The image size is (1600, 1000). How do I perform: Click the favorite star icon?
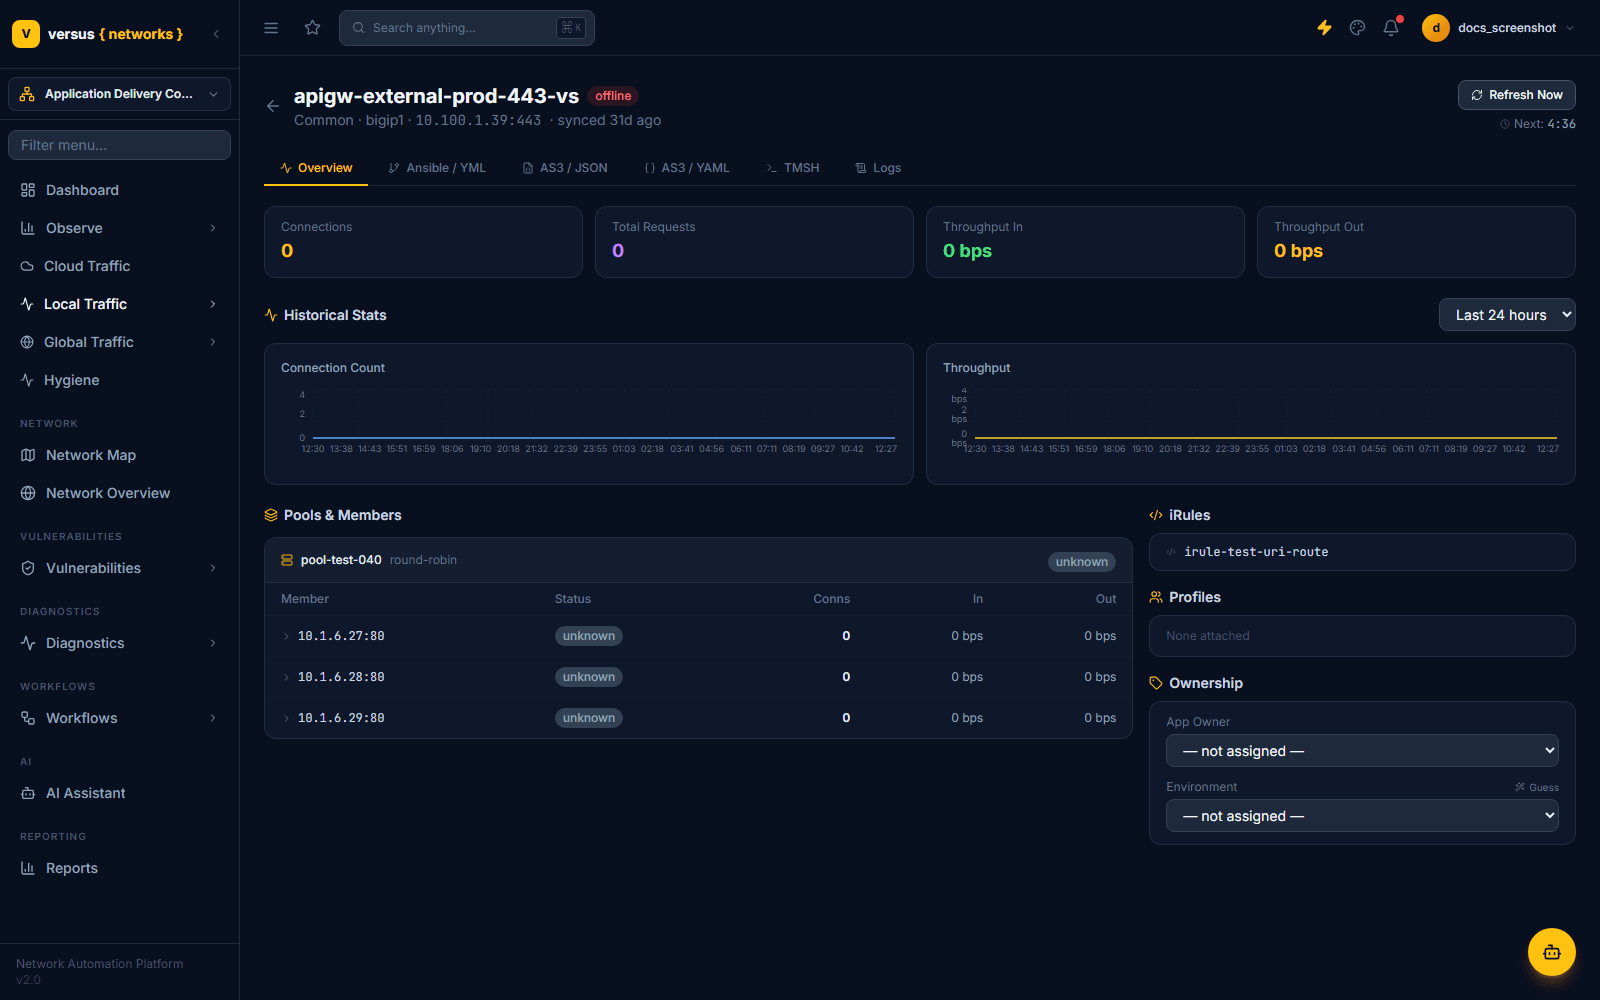[313, 28]
